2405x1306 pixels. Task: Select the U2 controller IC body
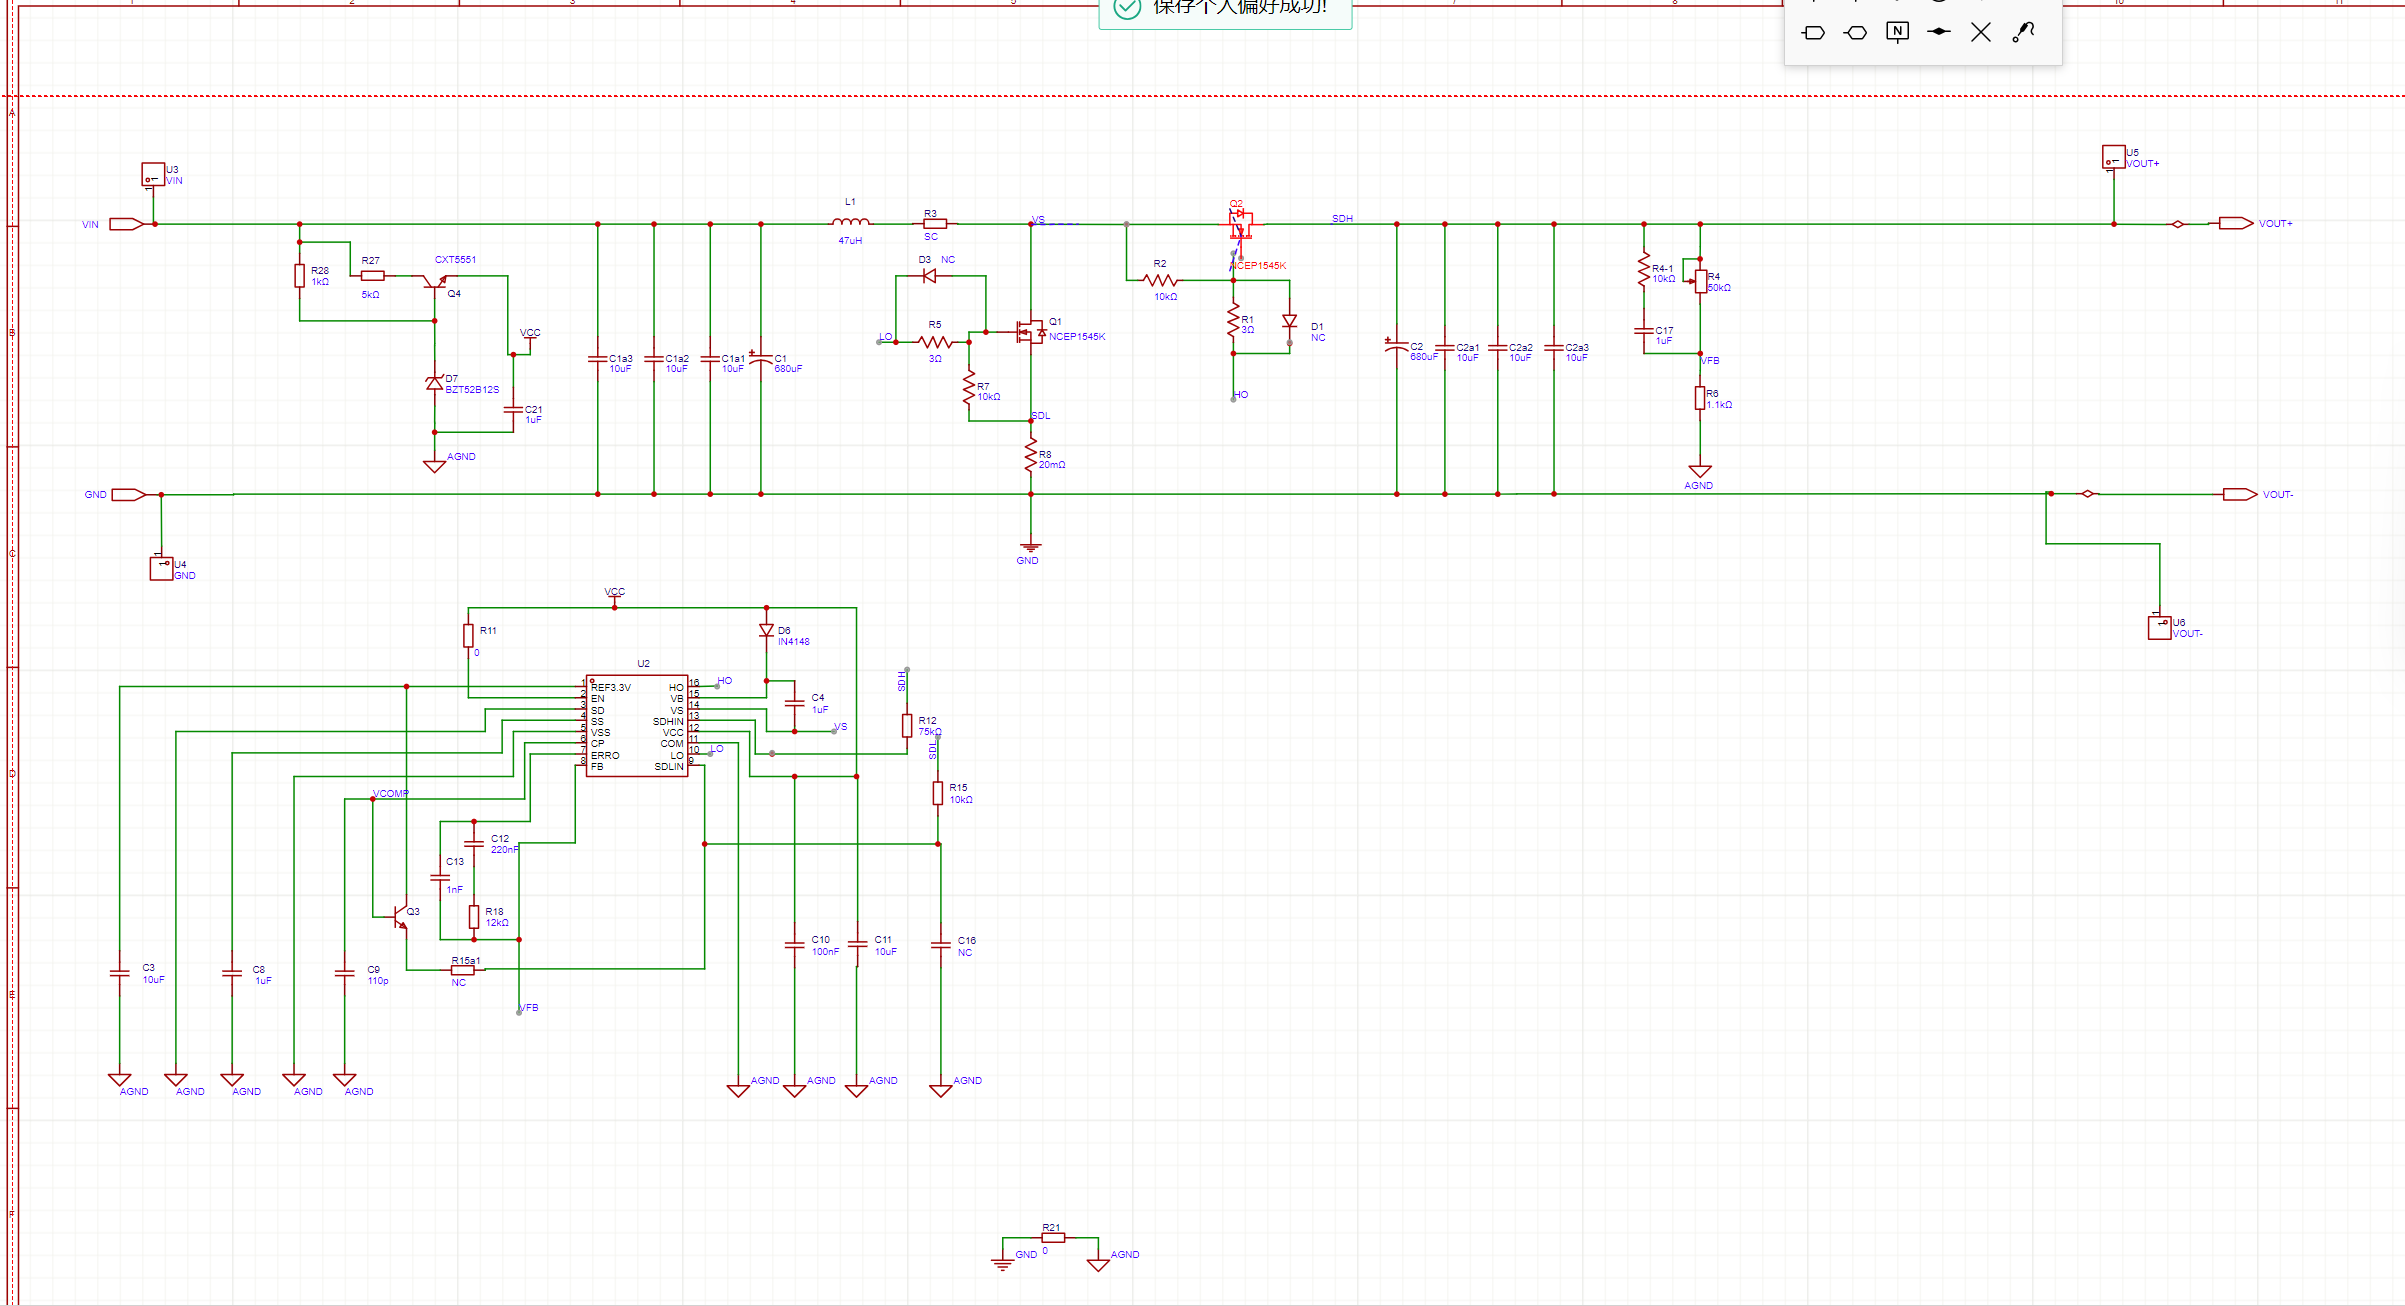(637, 726)
